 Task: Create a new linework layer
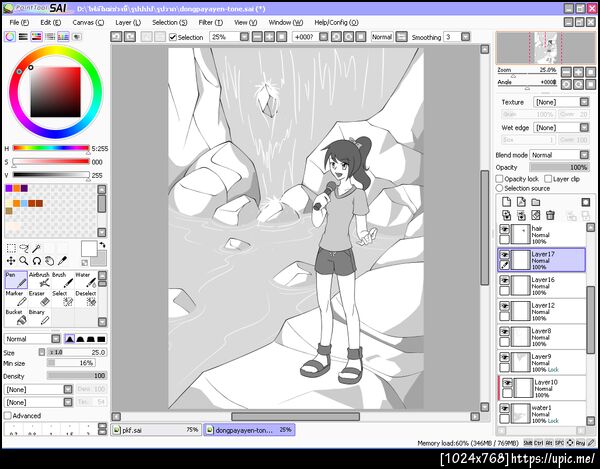click(521, 202)
